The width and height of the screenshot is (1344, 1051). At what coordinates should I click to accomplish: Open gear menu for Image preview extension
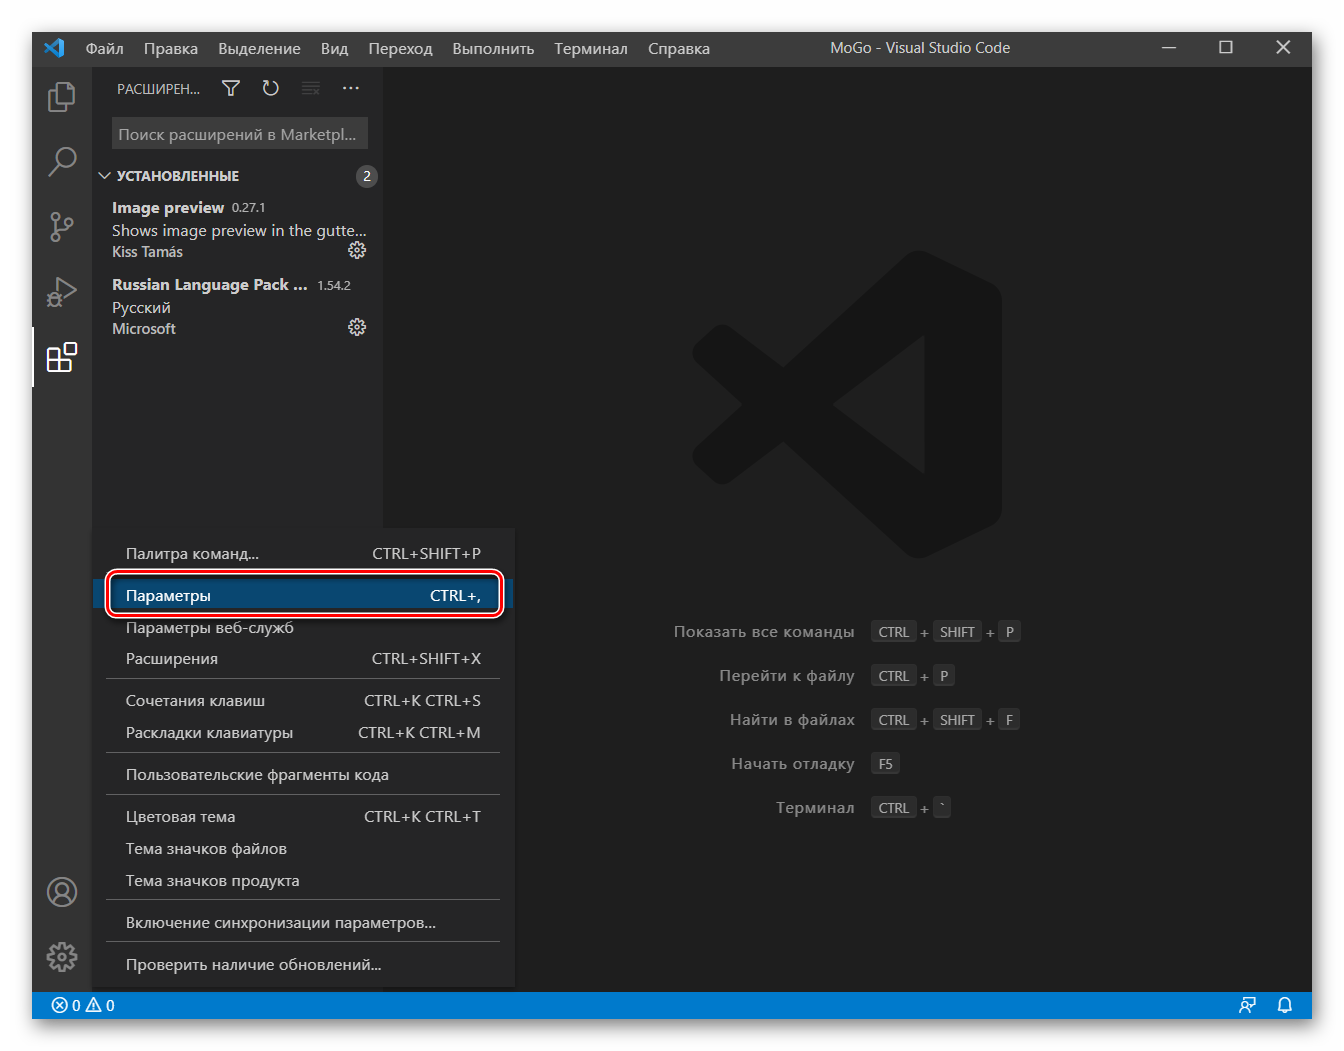357,250
